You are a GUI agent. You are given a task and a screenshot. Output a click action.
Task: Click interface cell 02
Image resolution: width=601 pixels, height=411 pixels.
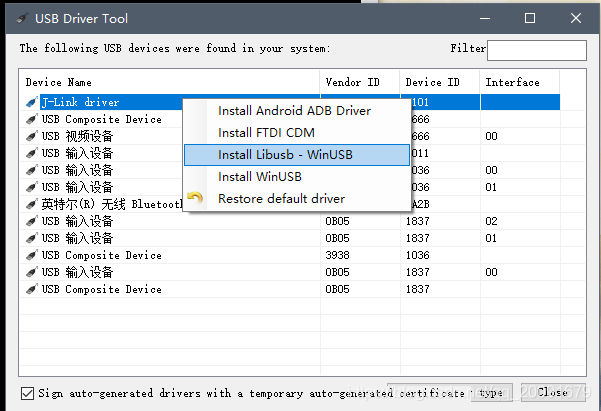coord(491,221)
